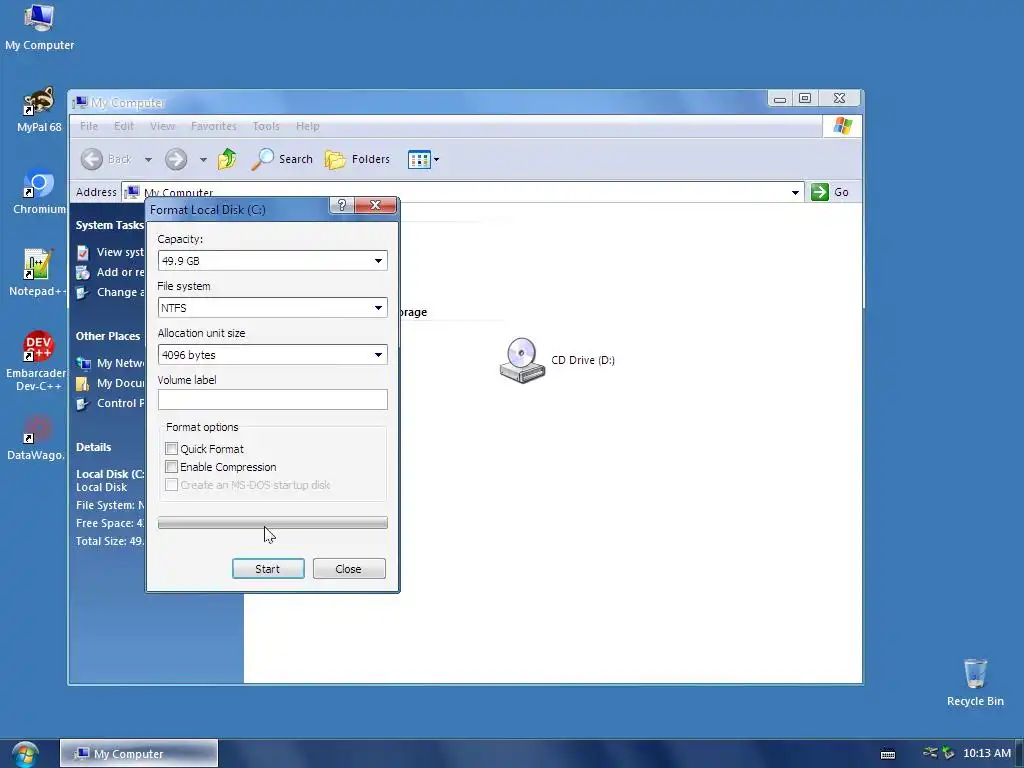Click the keyboard icon in system tray

[888, 754]
